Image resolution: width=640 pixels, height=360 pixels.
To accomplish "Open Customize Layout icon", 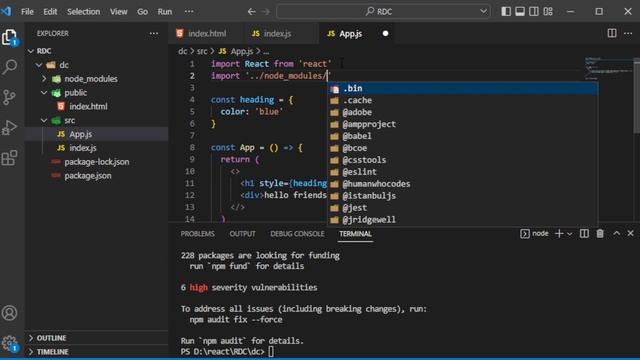I will pos(548,11).
